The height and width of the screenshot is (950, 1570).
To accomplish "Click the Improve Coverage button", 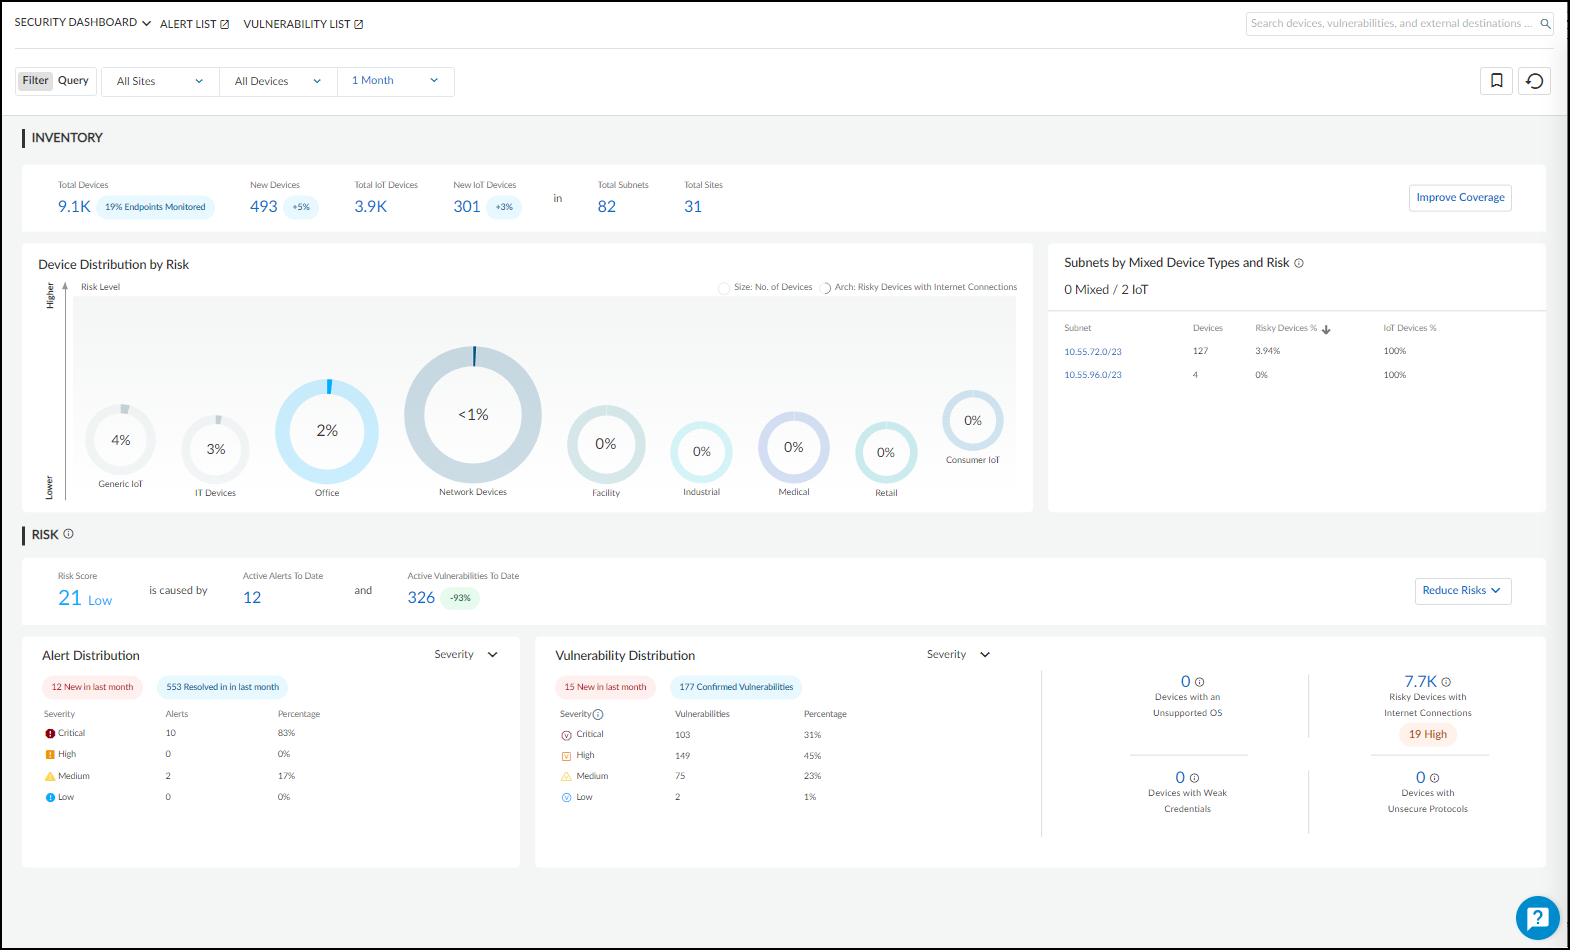I will [x=1460, y=198].
